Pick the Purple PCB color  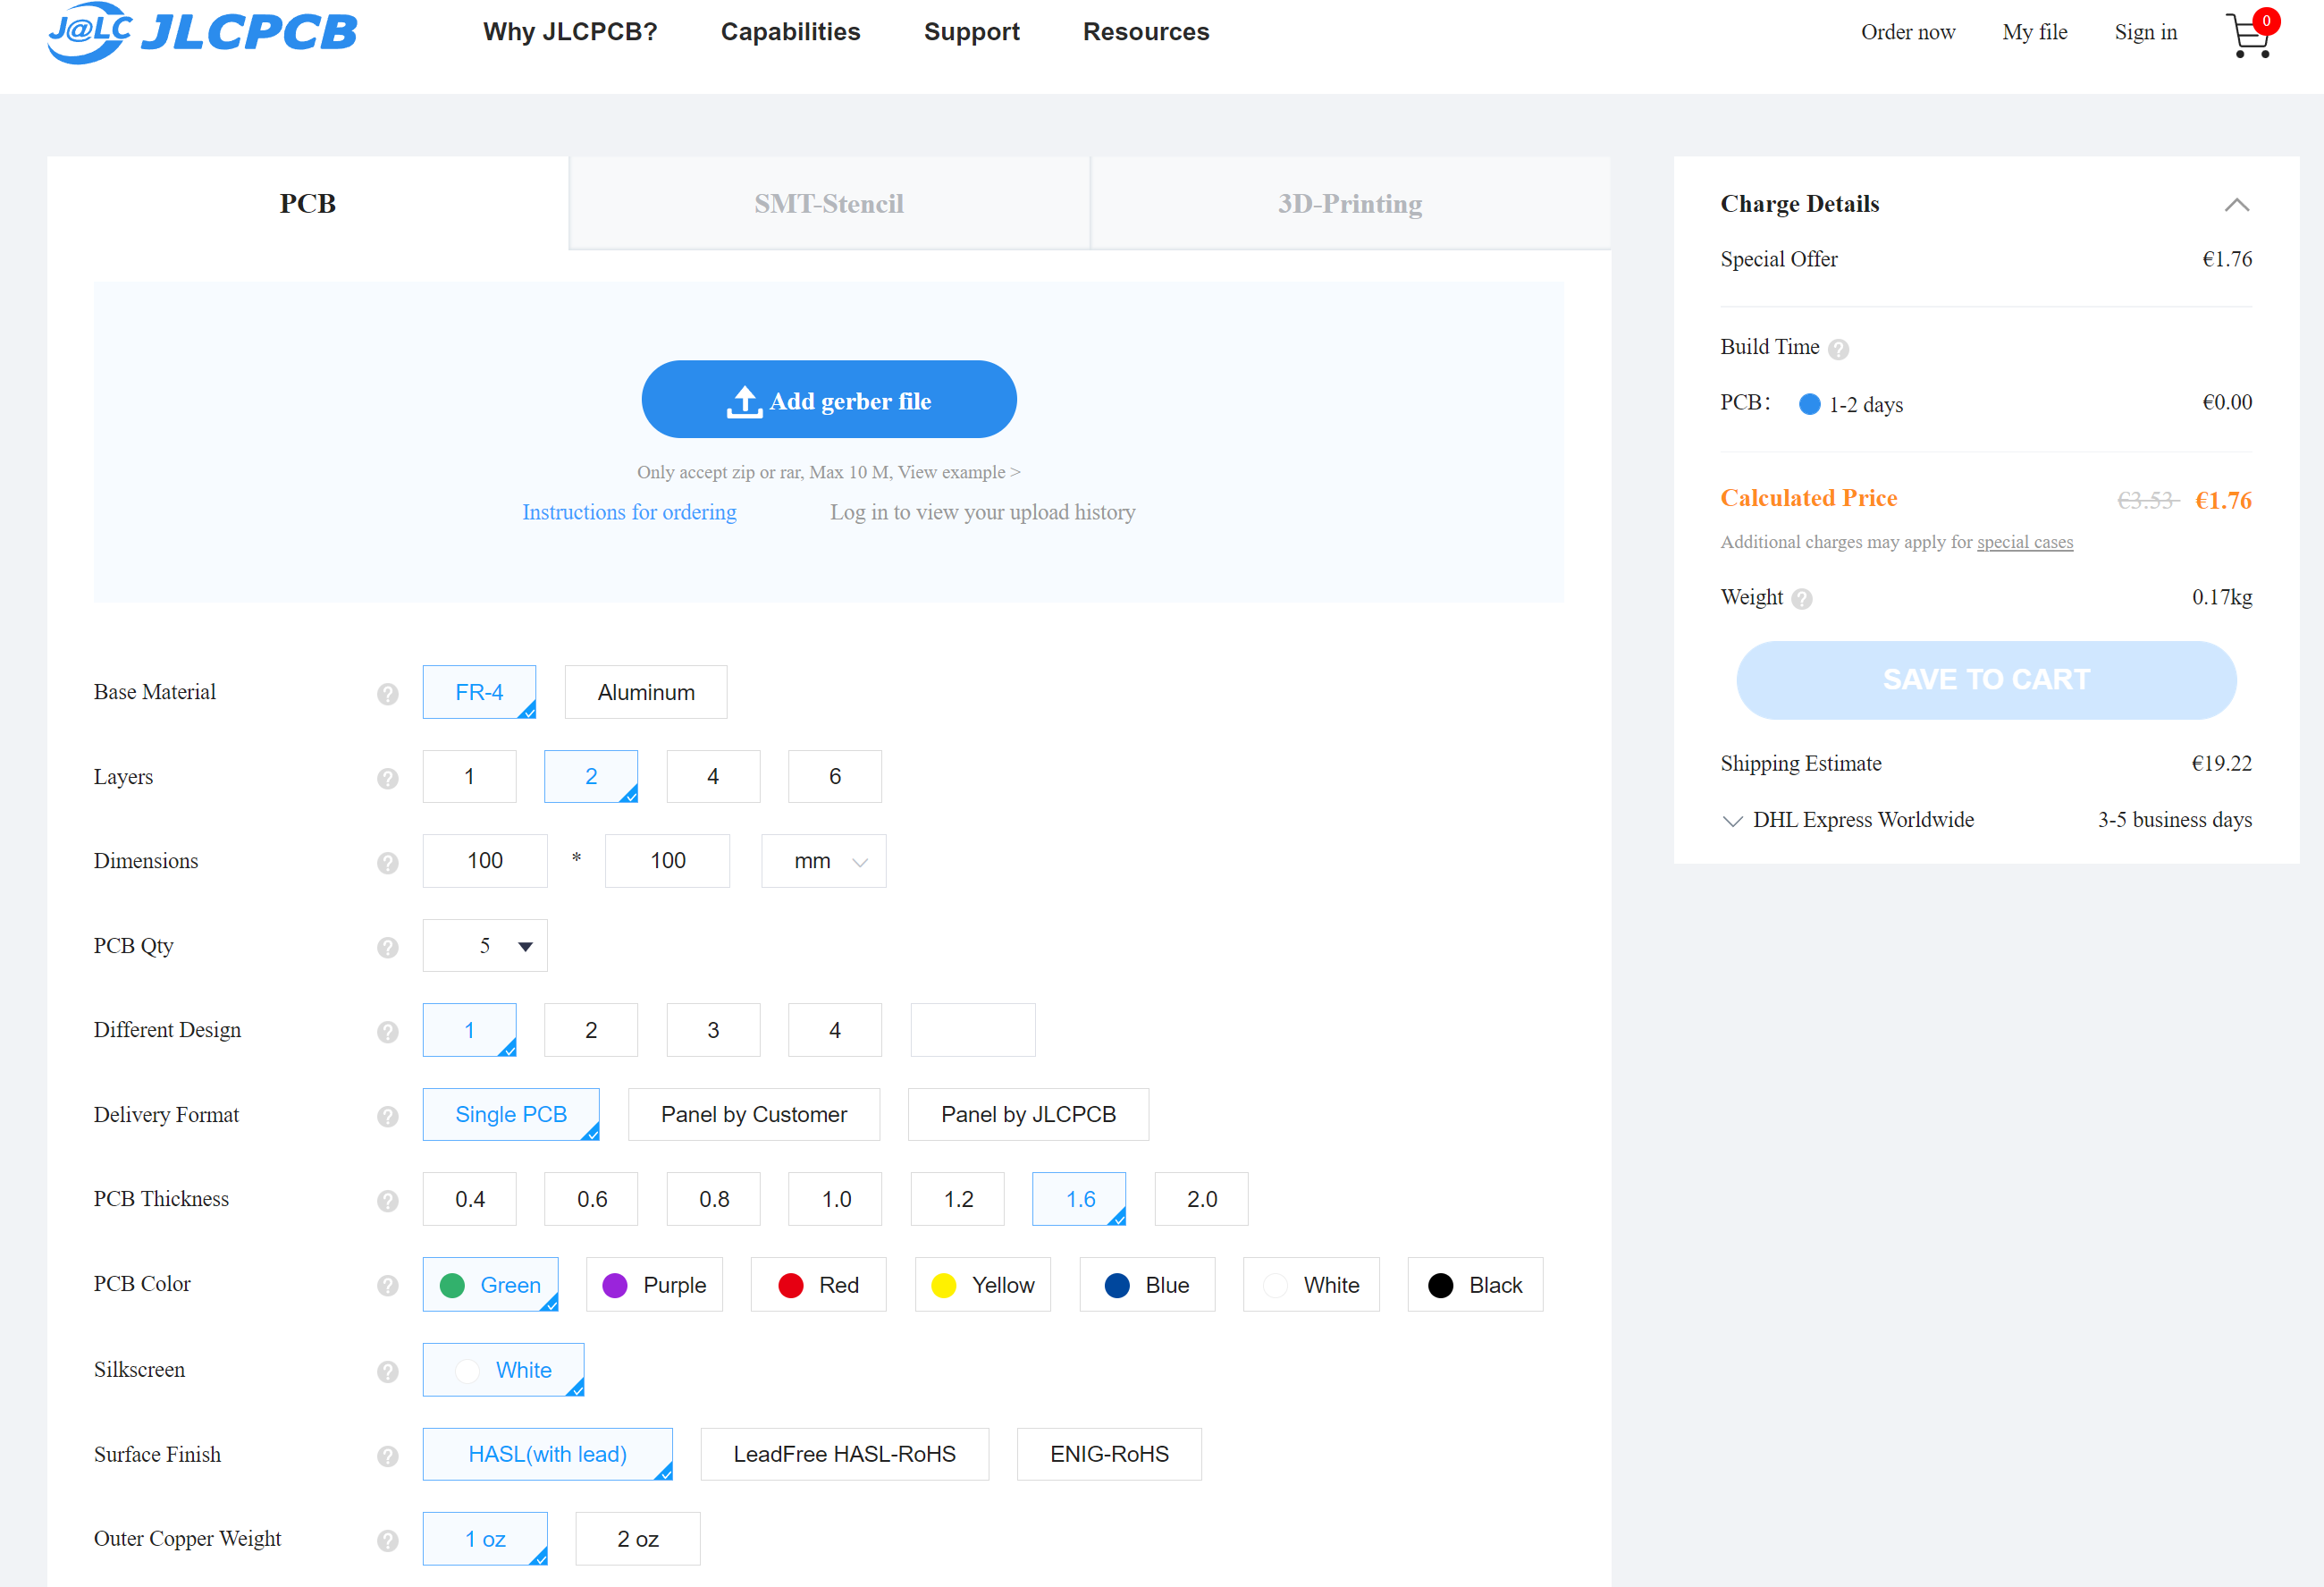(655, 1285)
